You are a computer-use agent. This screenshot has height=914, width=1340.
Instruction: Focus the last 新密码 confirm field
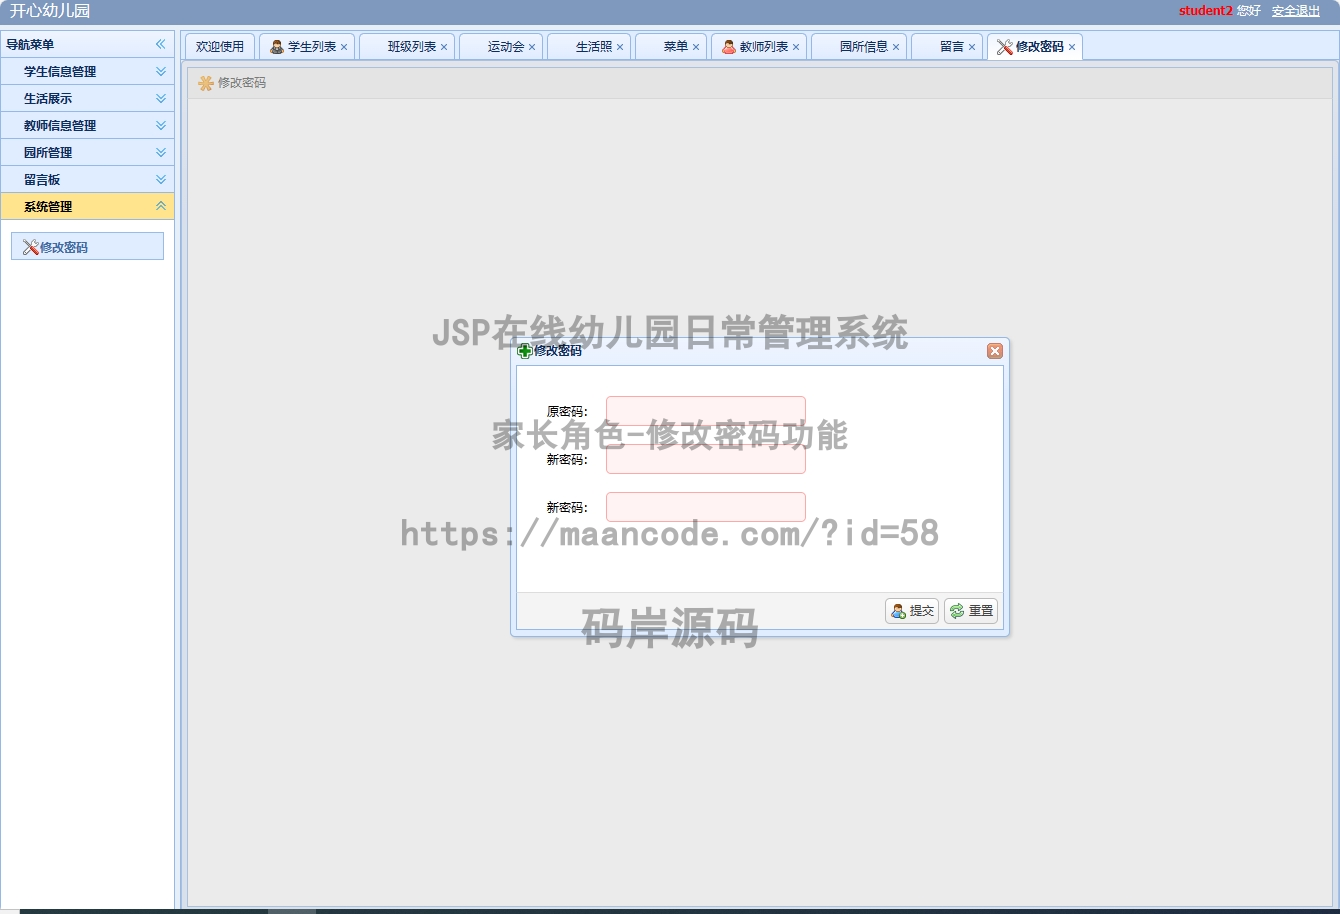pyautogui.click(x=706, y=507)
